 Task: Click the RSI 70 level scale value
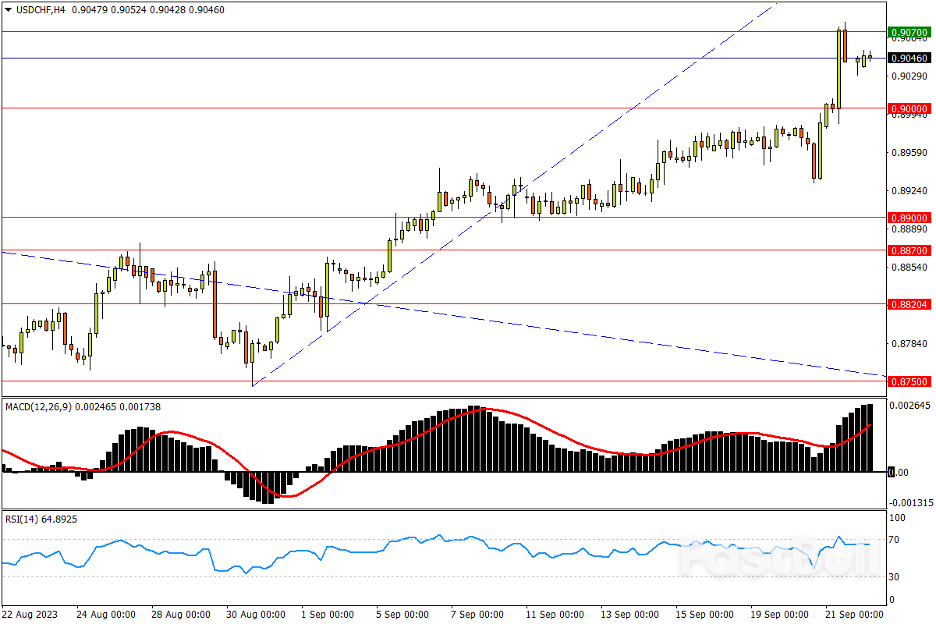(896, 540)
